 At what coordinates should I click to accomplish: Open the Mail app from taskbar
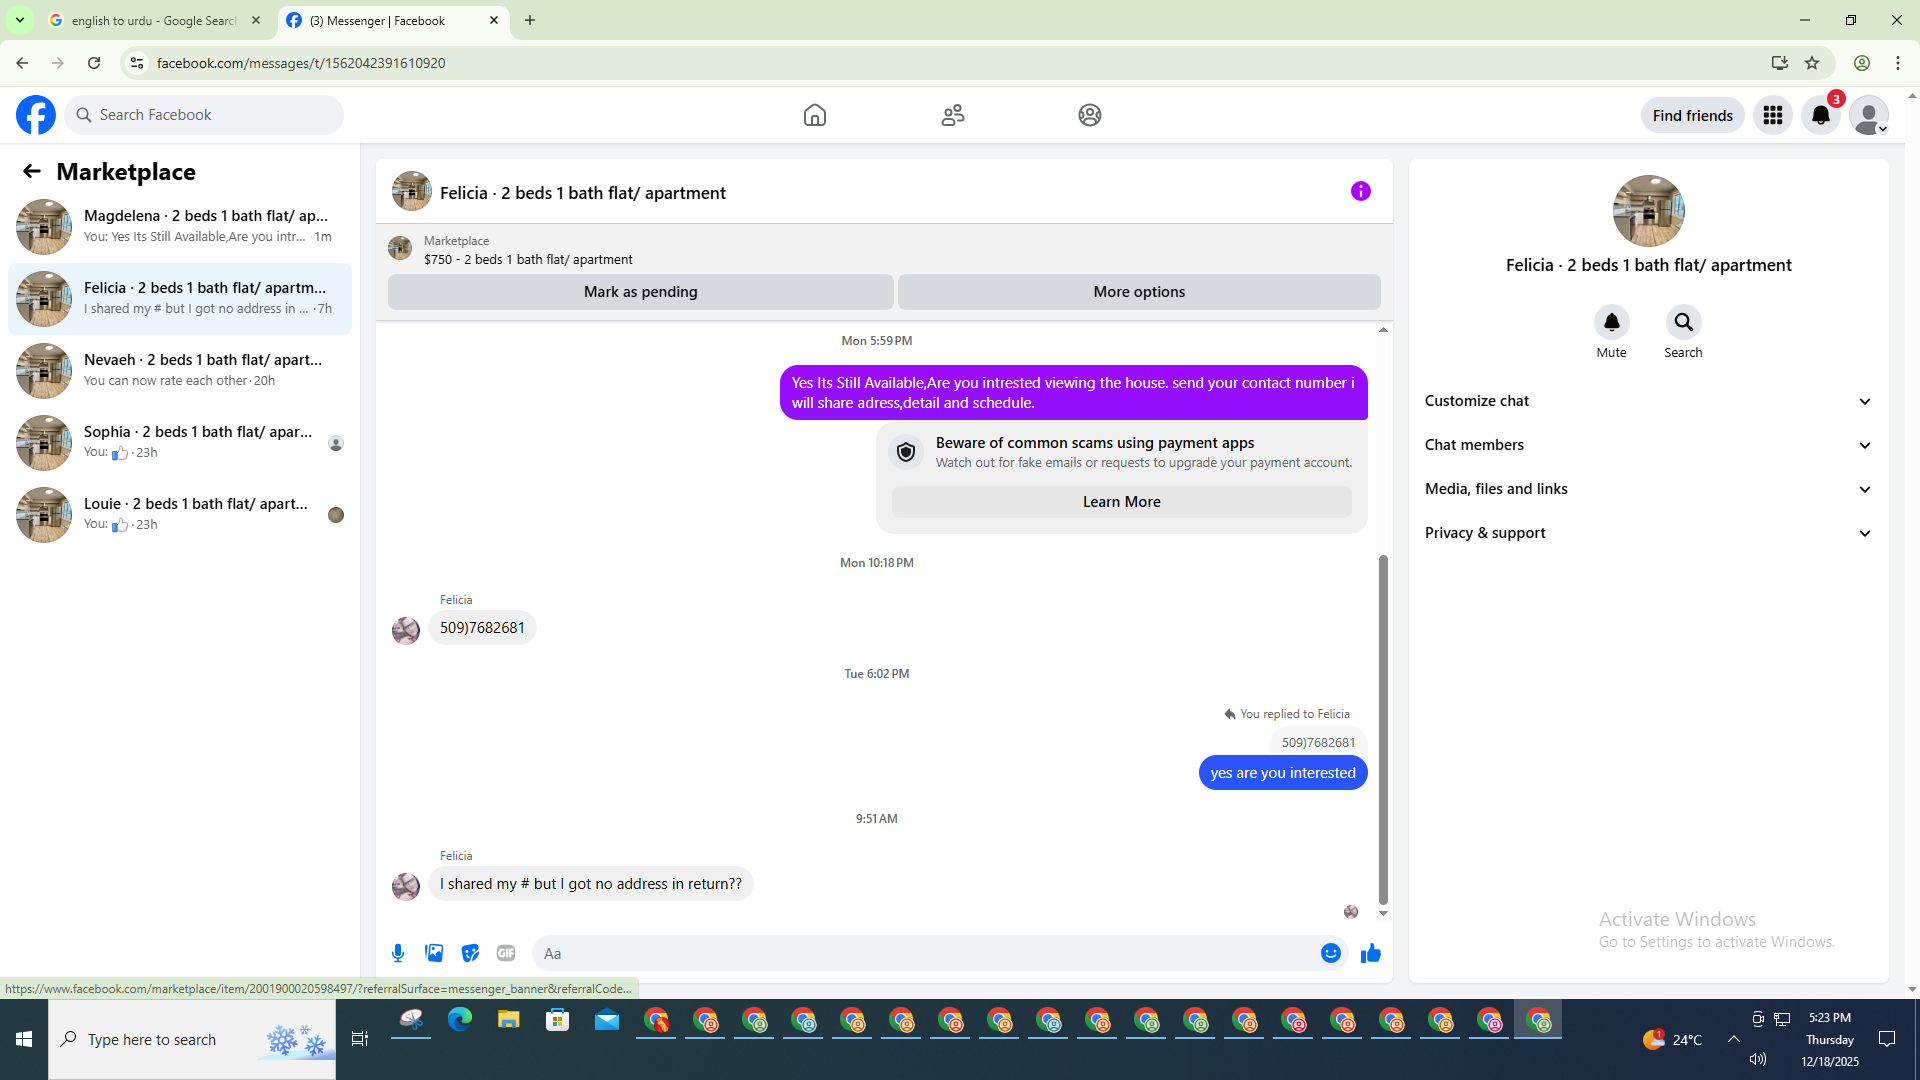(607, 1020)
